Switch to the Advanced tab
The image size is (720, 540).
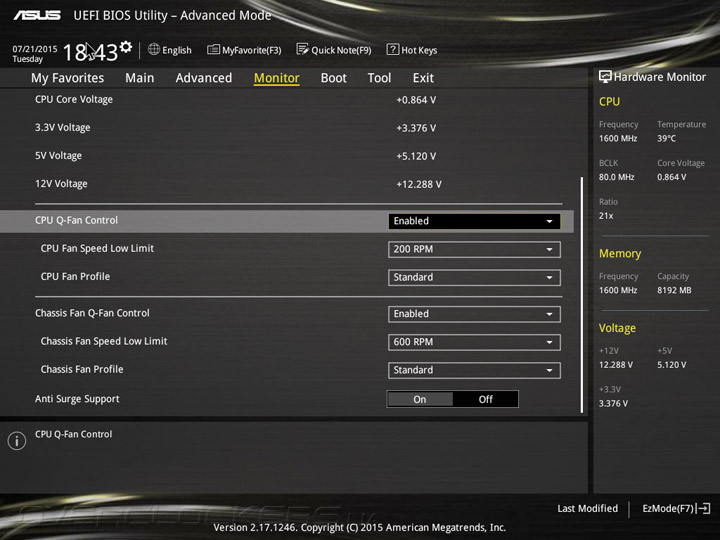click(x=203, y=78)
